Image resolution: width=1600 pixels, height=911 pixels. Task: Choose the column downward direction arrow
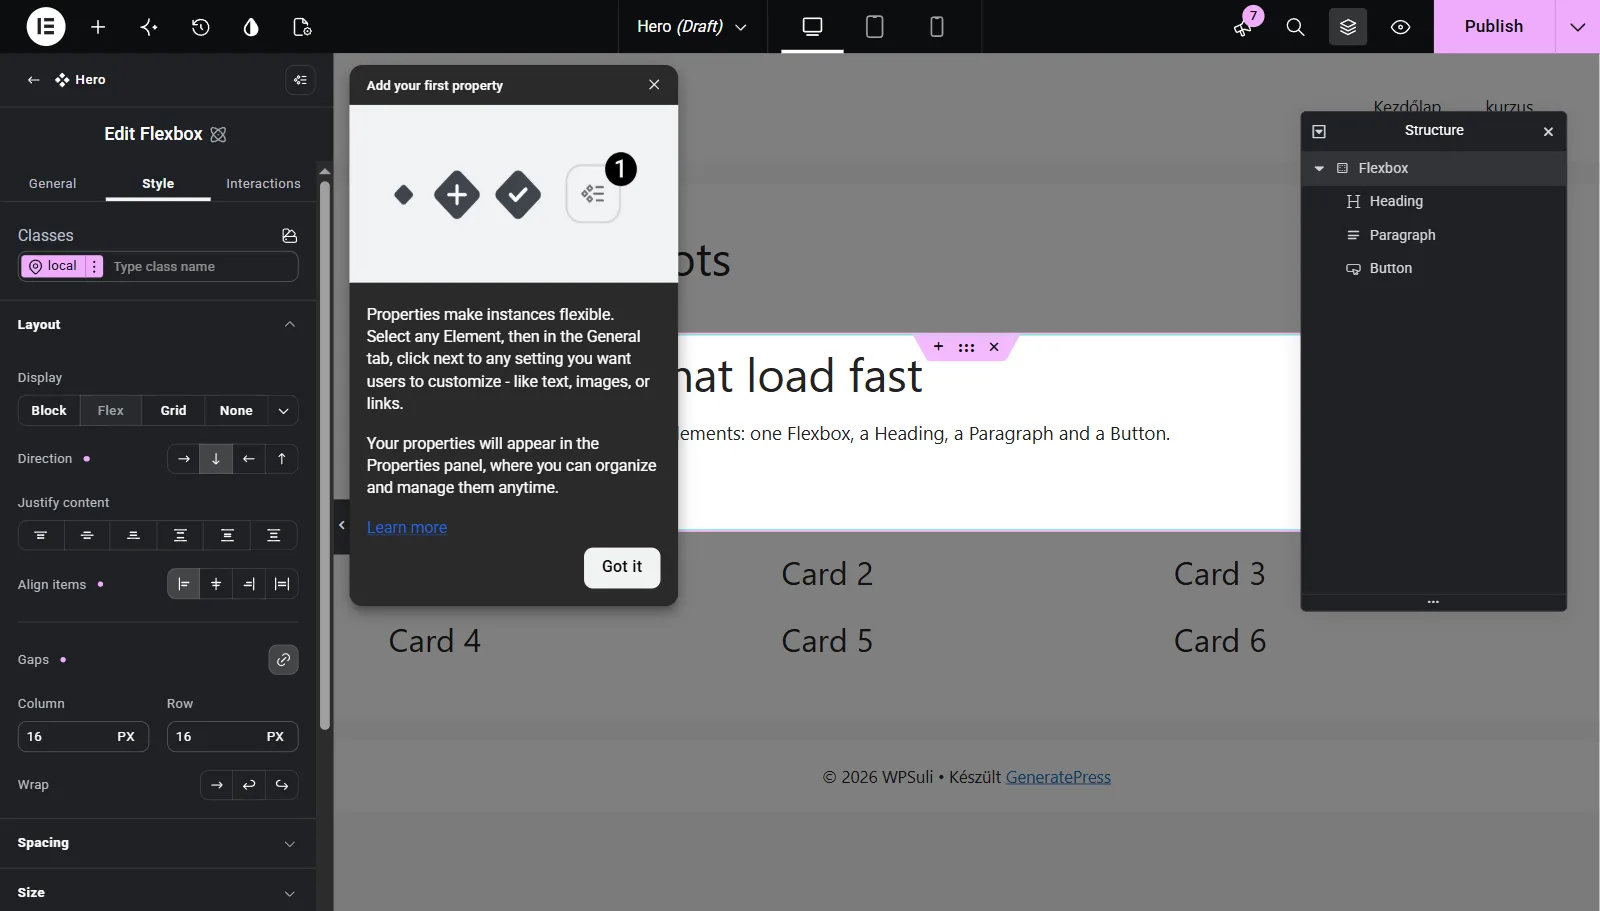pos(216,459)
